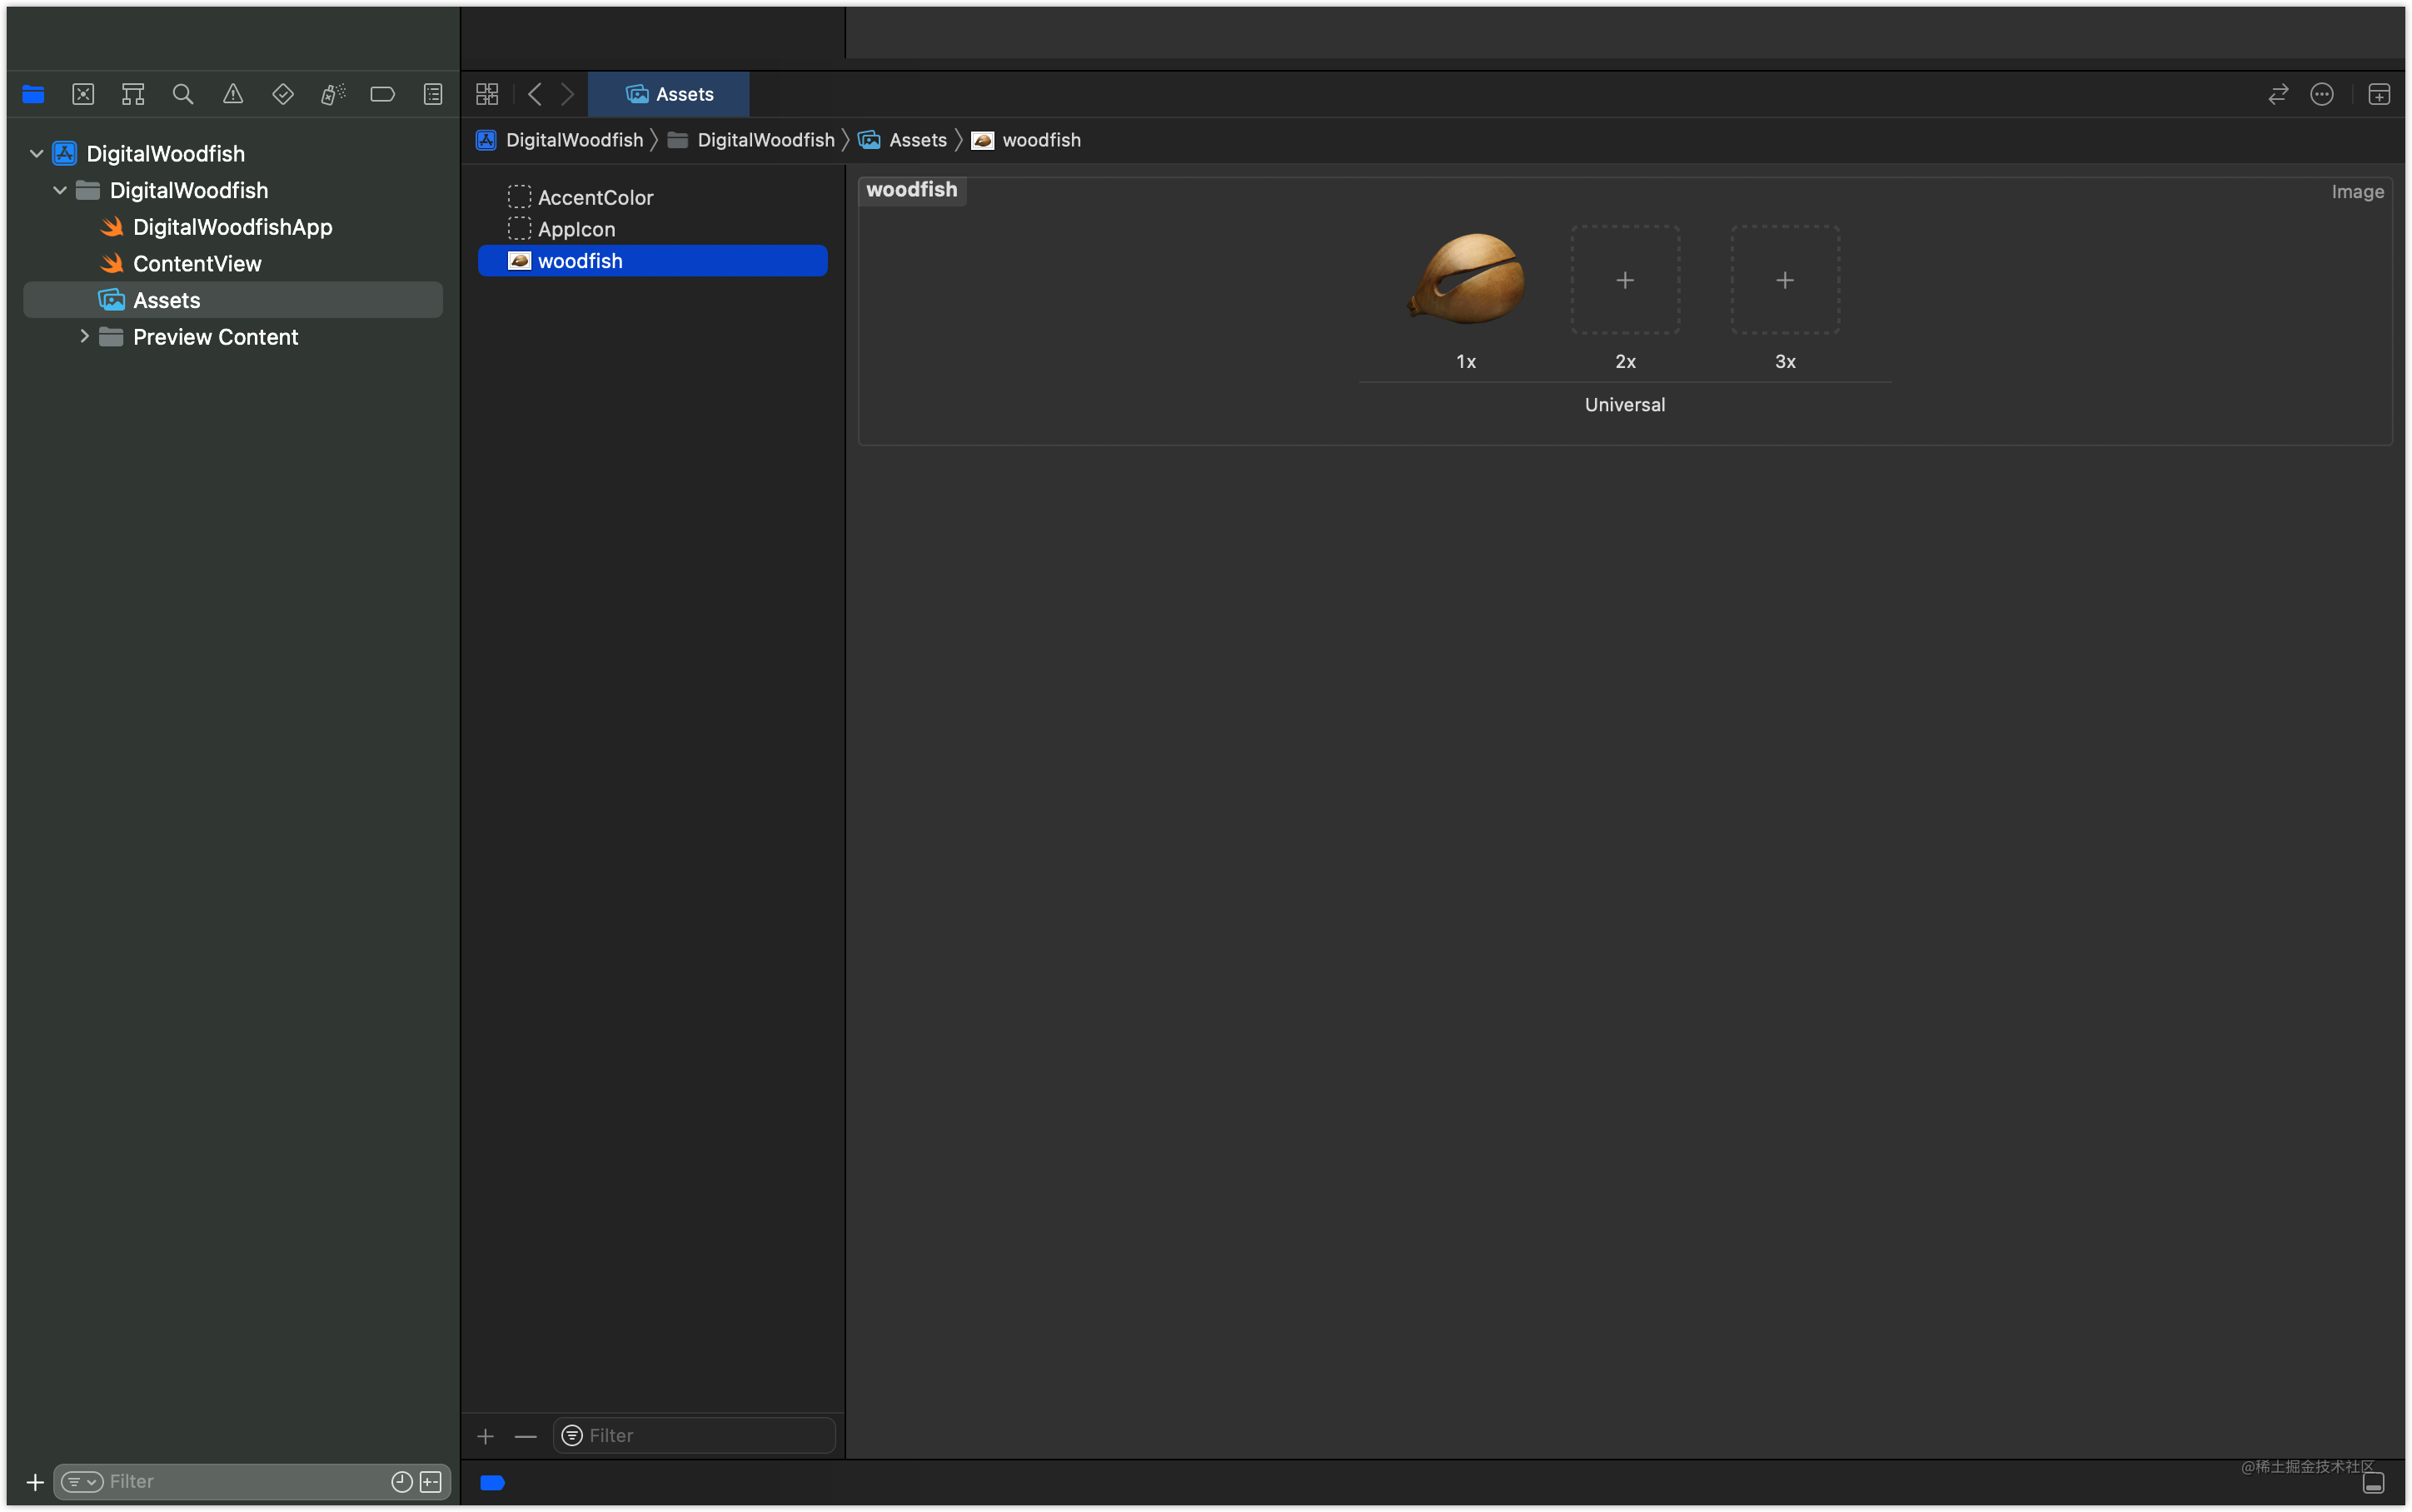Collapse the DigitalWoodfish project root
Image resolution: width=2412 pixels, height=1512 pixels.
pyautogui.click(x=36, y=153)
